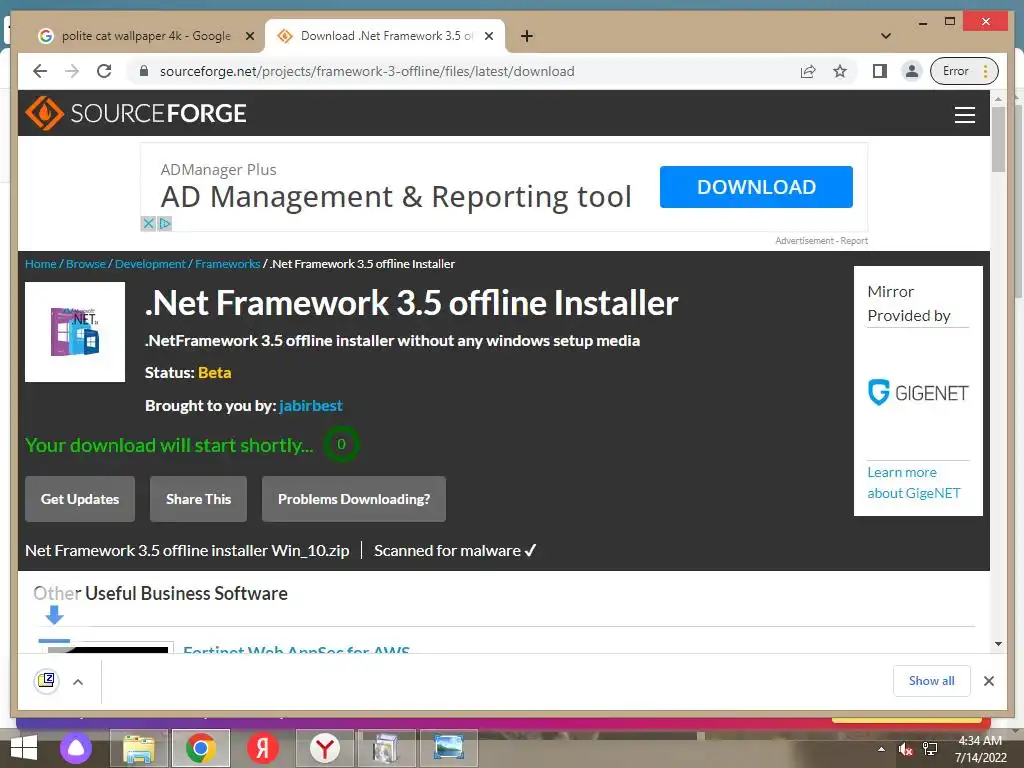Click the Share This button

click(199, 499)
